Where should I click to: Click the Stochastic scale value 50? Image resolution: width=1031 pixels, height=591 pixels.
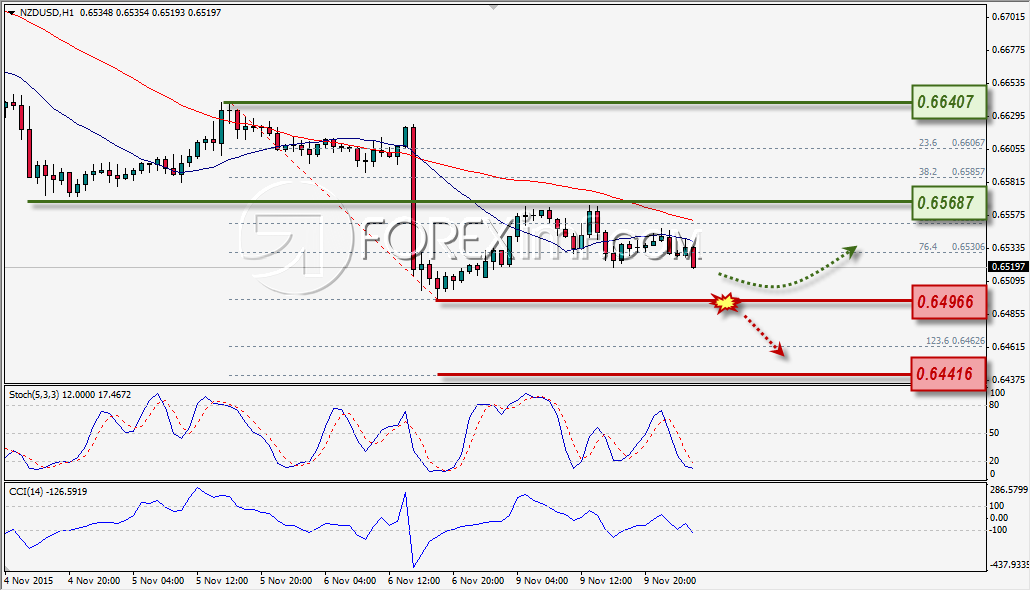coord(994,433)
